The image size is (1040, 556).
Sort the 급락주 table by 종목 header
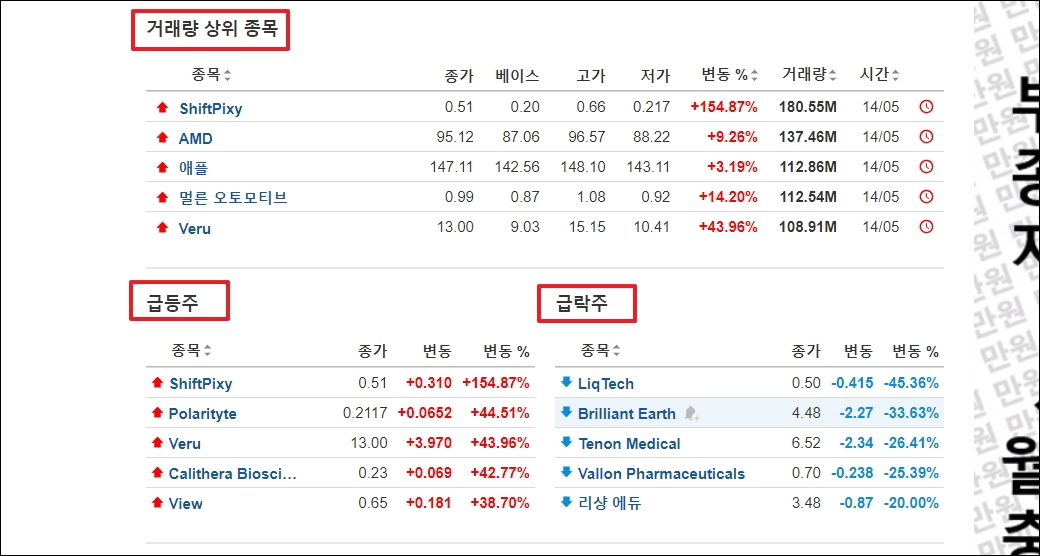pyautogui.click(x=601, y=350)
